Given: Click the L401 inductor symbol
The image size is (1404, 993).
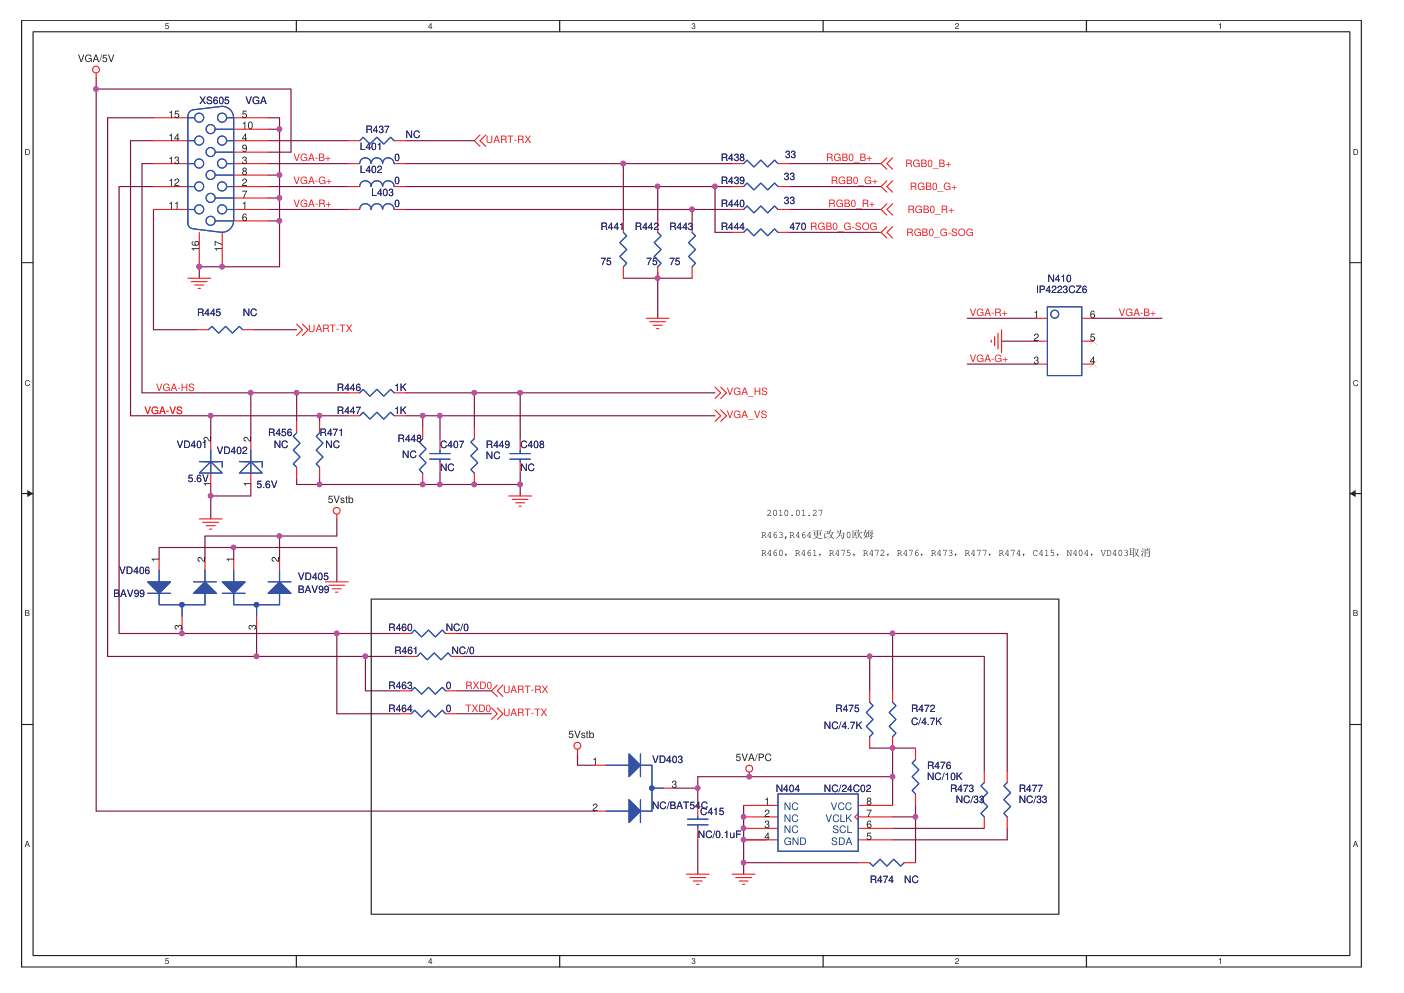Looking at the screenshot, I should (376, 161).
